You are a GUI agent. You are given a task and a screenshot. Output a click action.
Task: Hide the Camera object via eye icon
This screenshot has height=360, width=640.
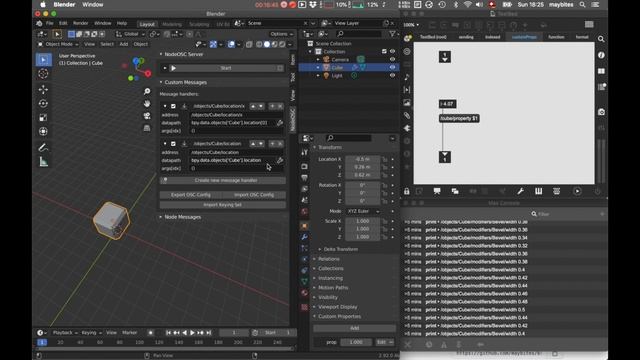392,59
